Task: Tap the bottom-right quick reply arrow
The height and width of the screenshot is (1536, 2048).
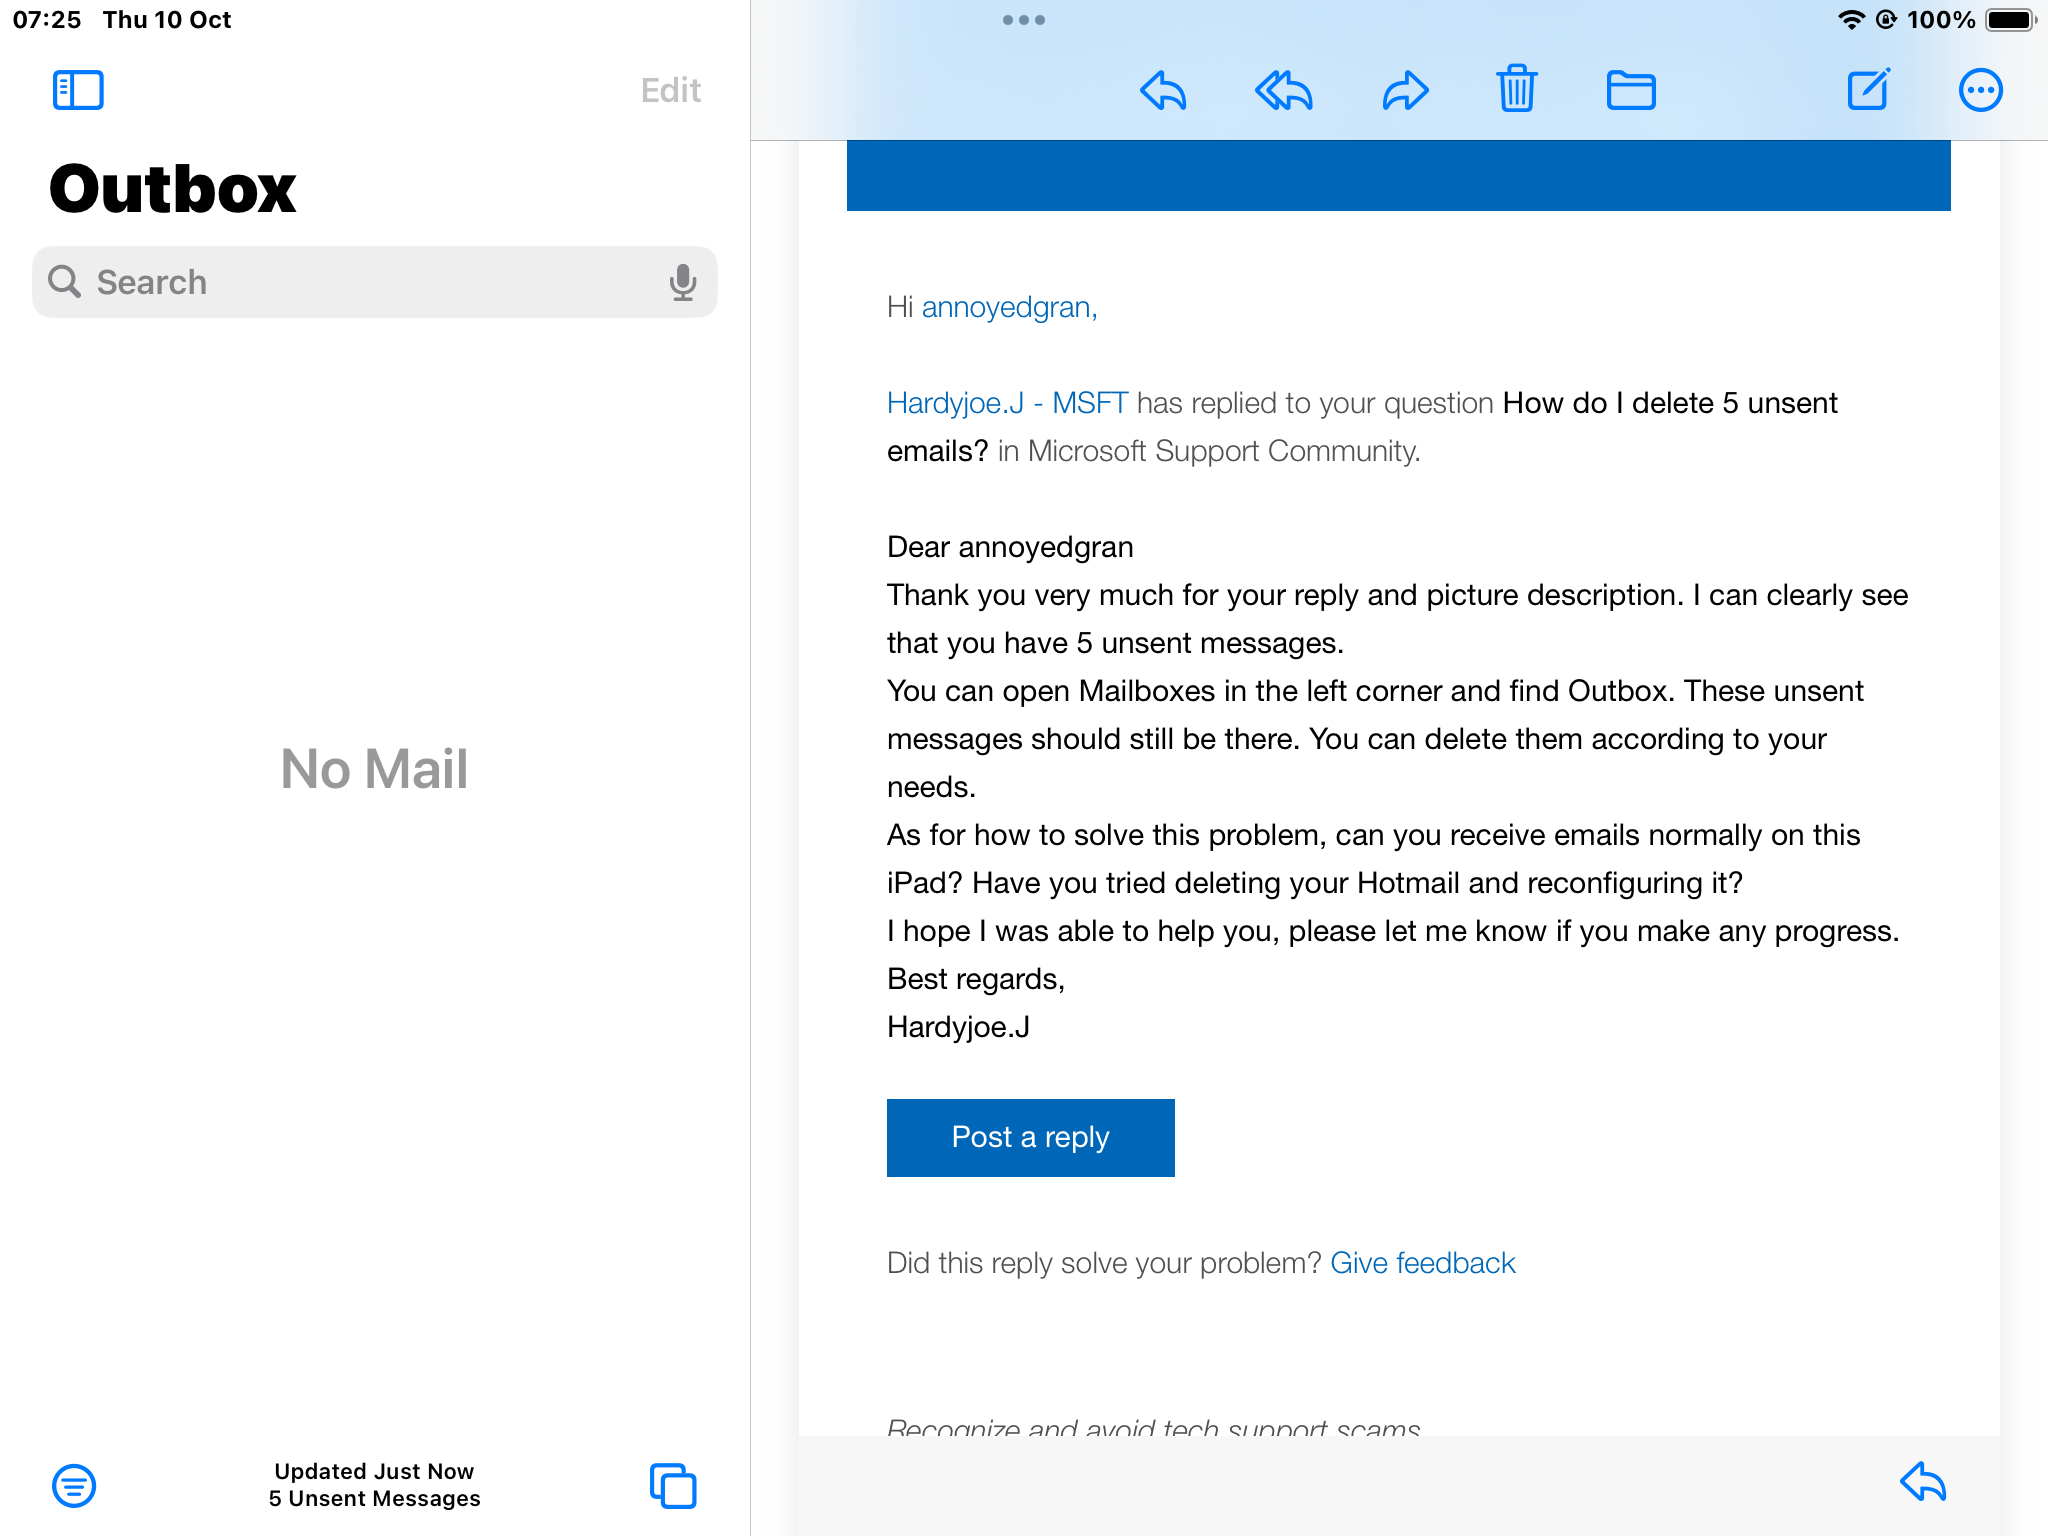Action: pos(1922,1481)
